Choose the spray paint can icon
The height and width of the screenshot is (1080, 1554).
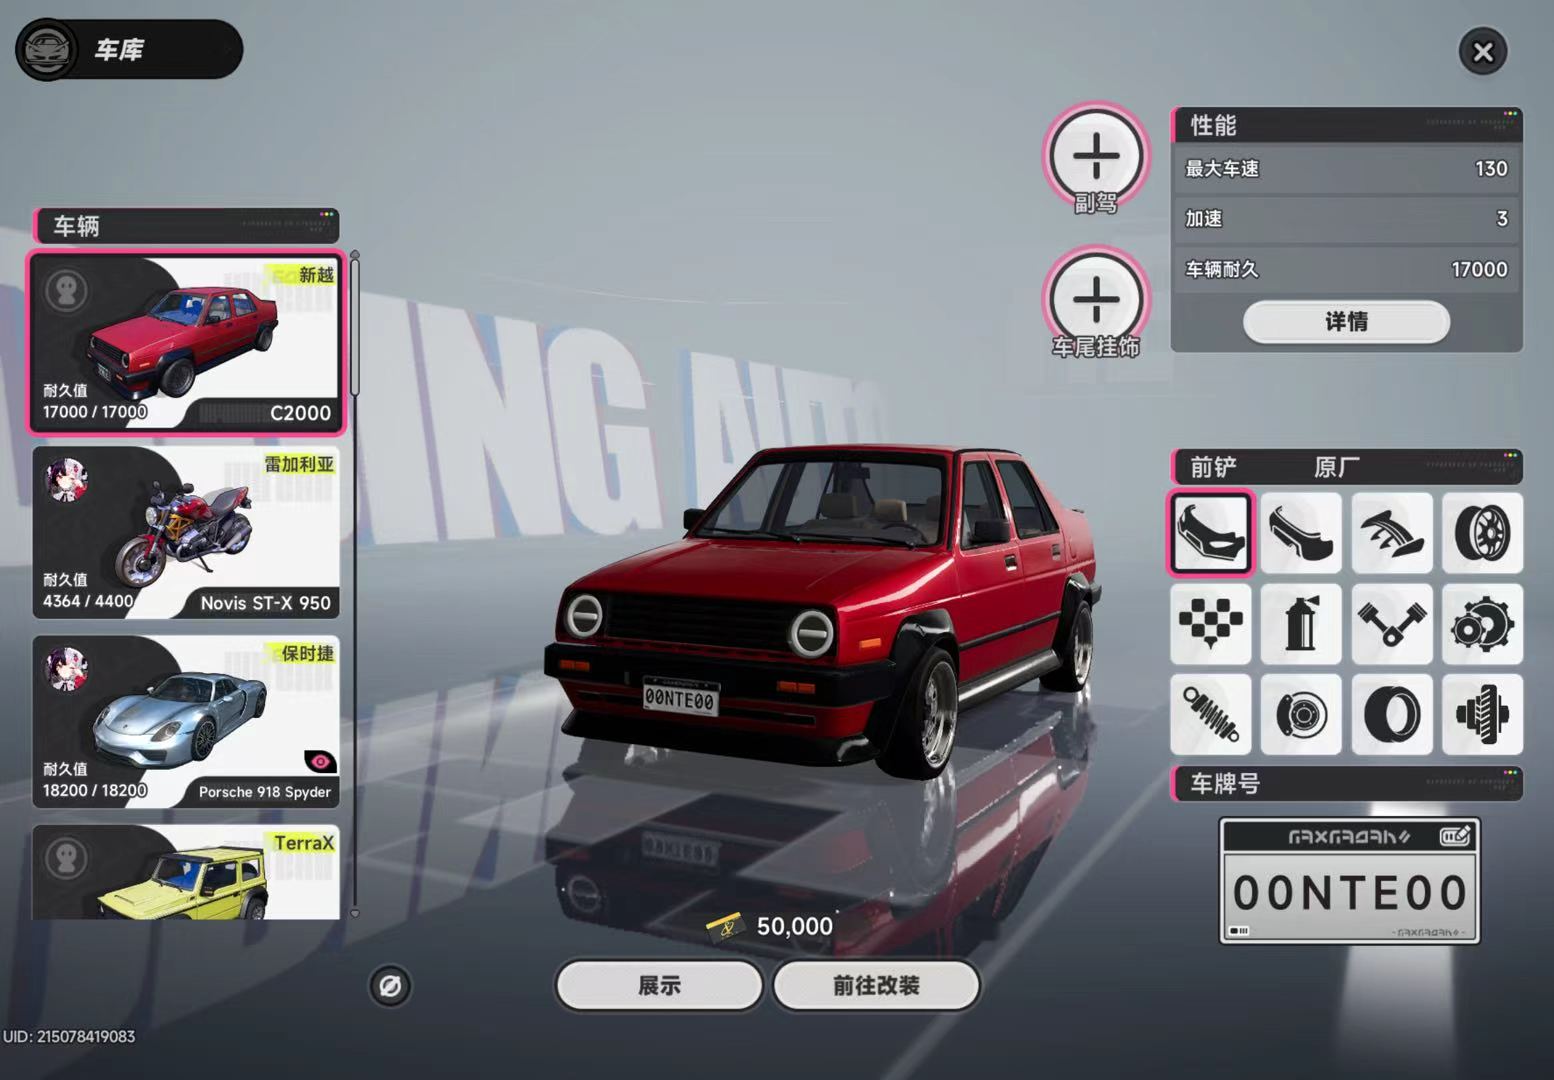tap(1301, 624)
